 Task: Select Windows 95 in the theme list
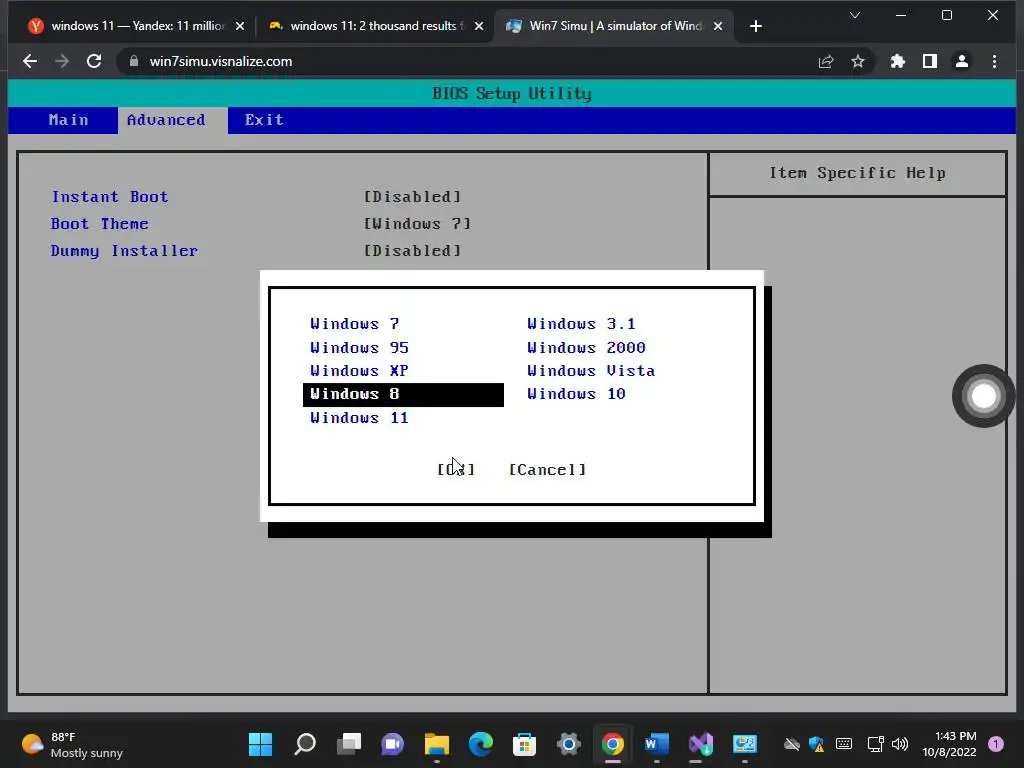pyautogui.click(x=359, y=347)
